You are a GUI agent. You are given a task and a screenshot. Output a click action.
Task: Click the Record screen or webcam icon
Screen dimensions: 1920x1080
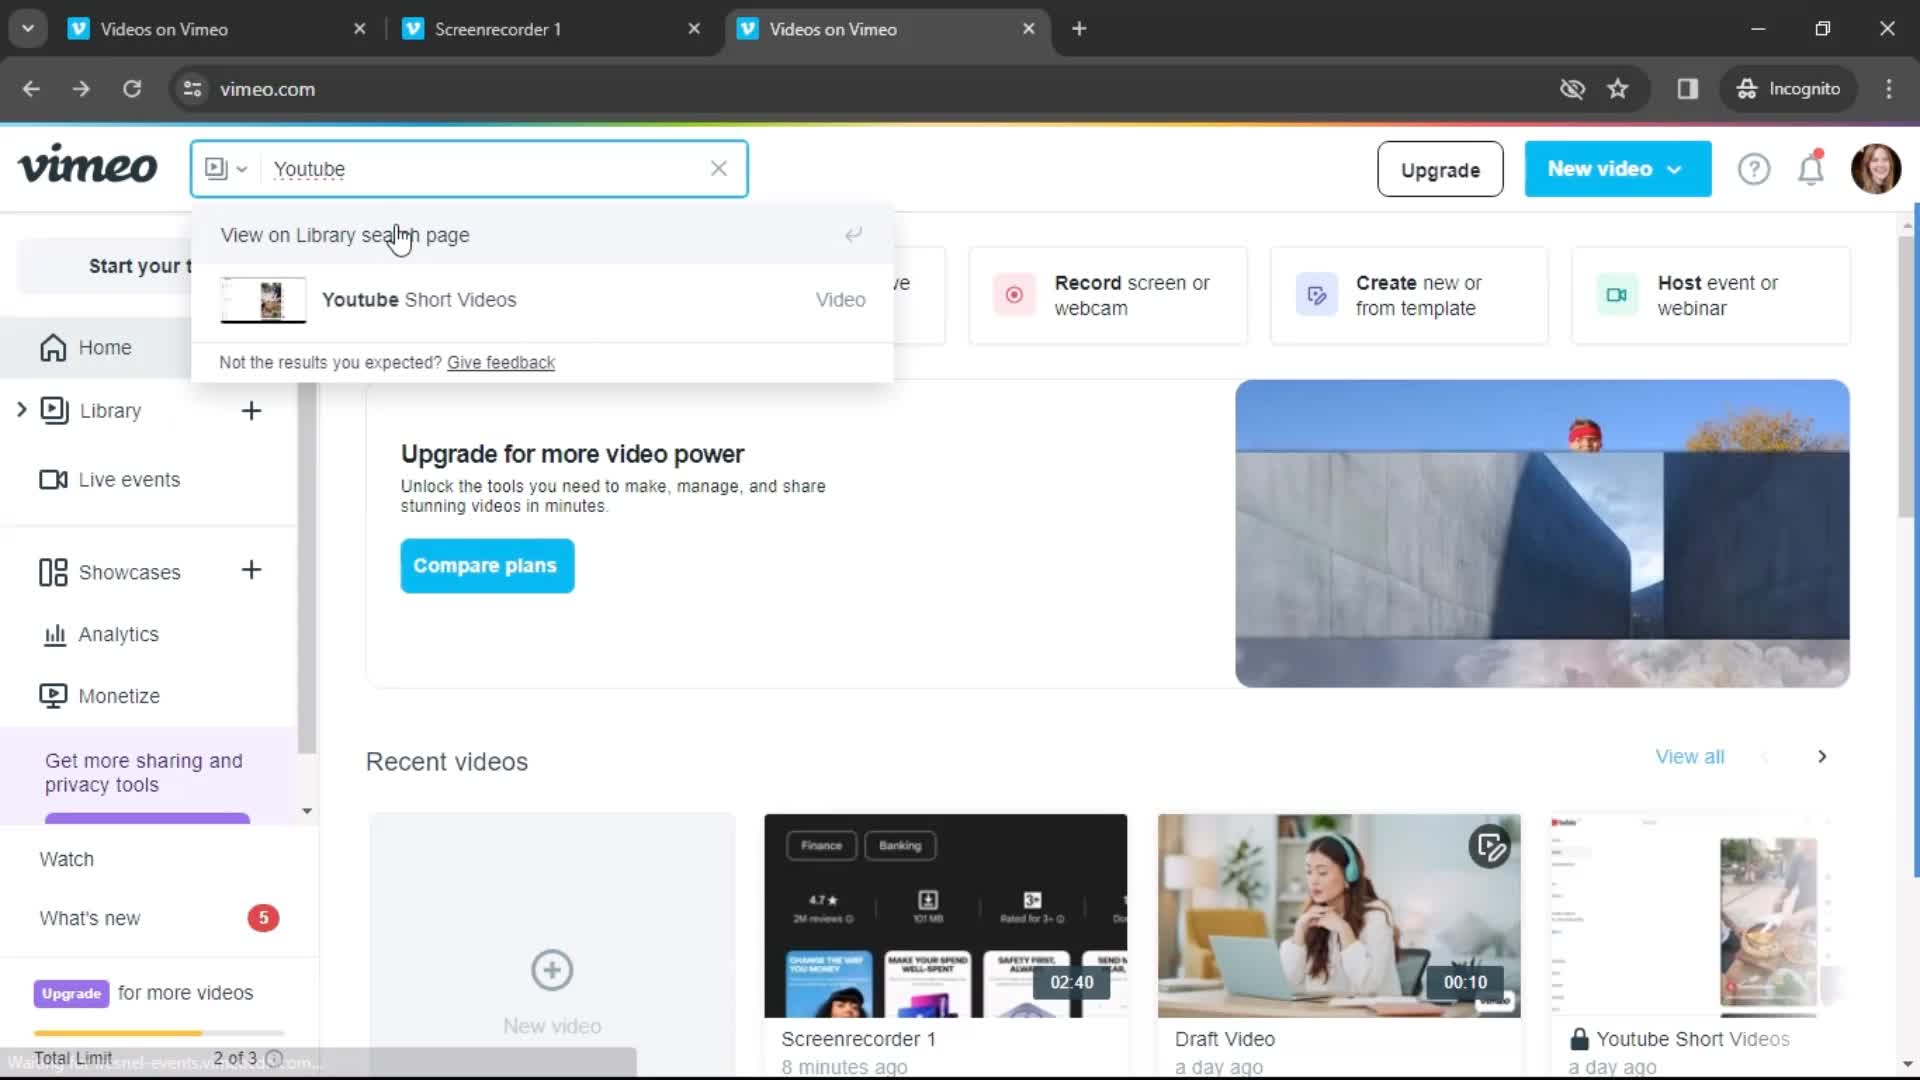1013,294
